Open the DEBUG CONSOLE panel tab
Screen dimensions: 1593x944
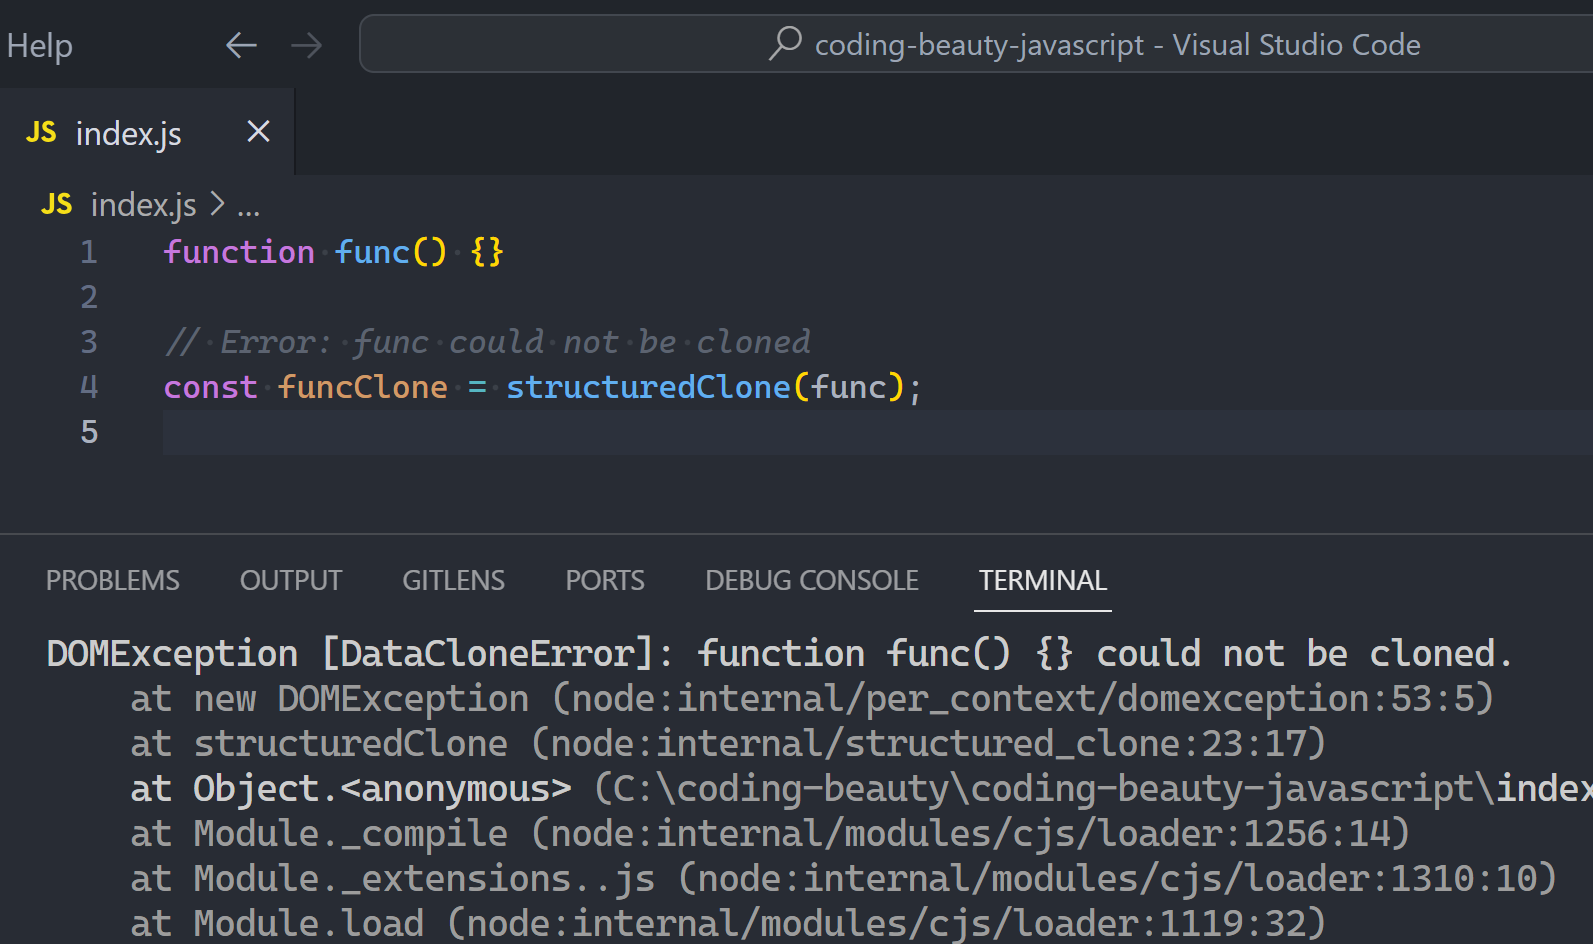pyautogui.click(x=812, y=580)
